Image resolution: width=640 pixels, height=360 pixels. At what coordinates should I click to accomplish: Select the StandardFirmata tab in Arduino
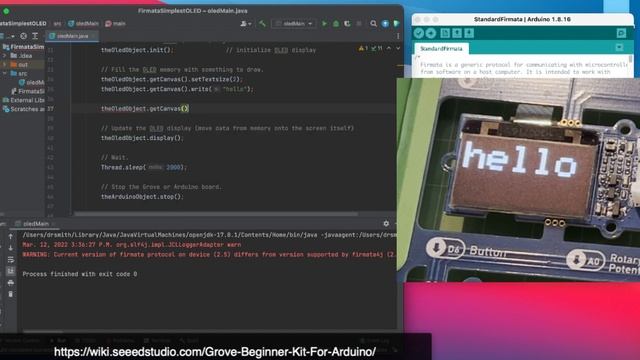click(x=441, y=49)
